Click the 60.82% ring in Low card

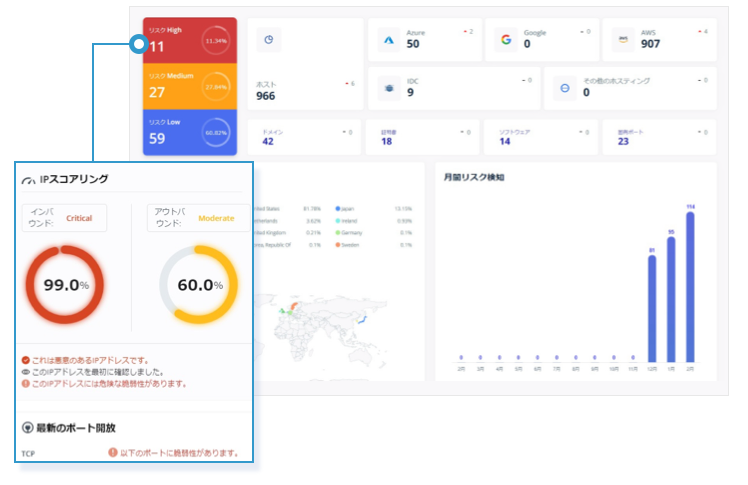[216, 133]
